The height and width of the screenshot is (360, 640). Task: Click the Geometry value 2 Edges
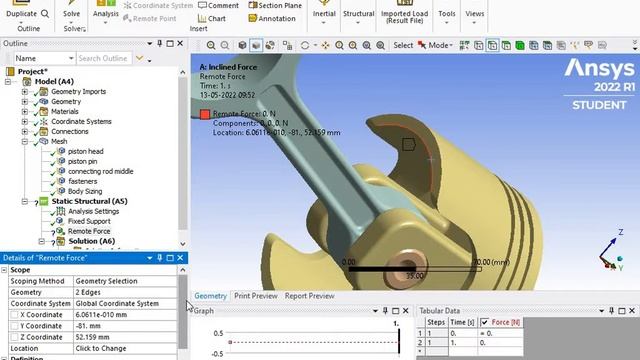[125, 292]
